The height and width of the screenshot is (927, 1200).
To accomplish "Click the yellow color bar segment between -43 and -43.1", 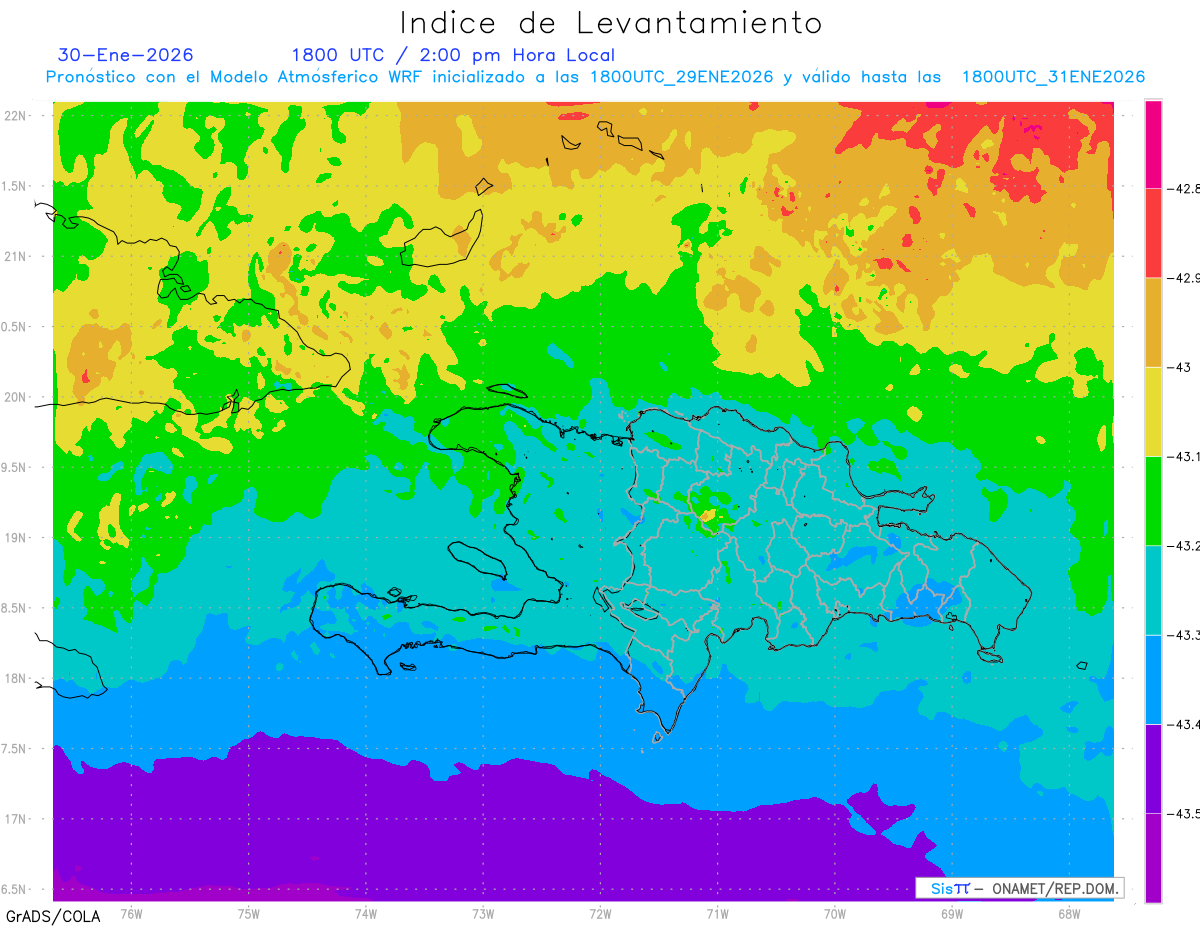I will click(1153, 411).
